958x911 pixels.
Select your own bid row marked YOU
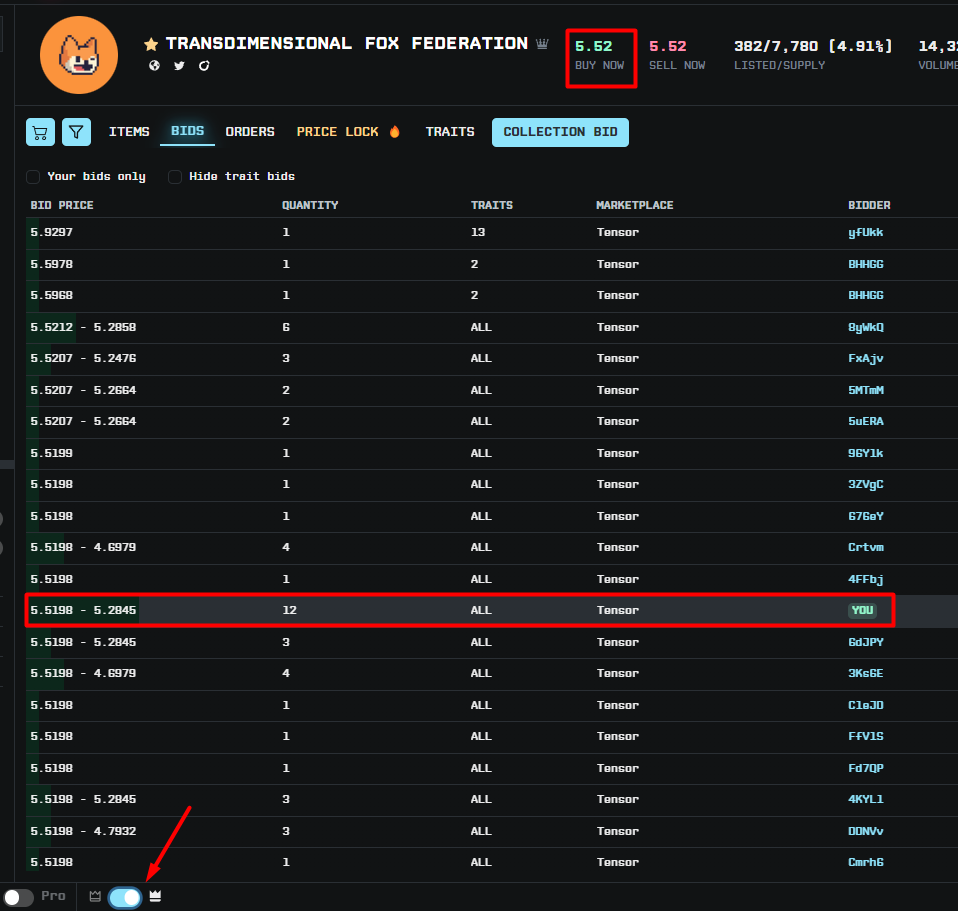(458, 610)
